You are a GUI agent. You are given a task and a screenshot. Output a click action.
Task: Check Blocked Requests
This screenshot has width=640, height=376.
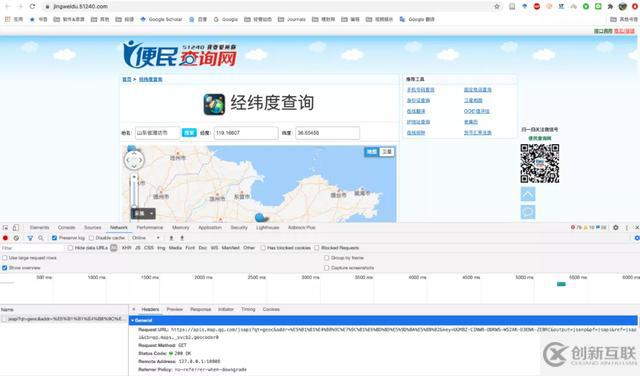click(317, 248)
